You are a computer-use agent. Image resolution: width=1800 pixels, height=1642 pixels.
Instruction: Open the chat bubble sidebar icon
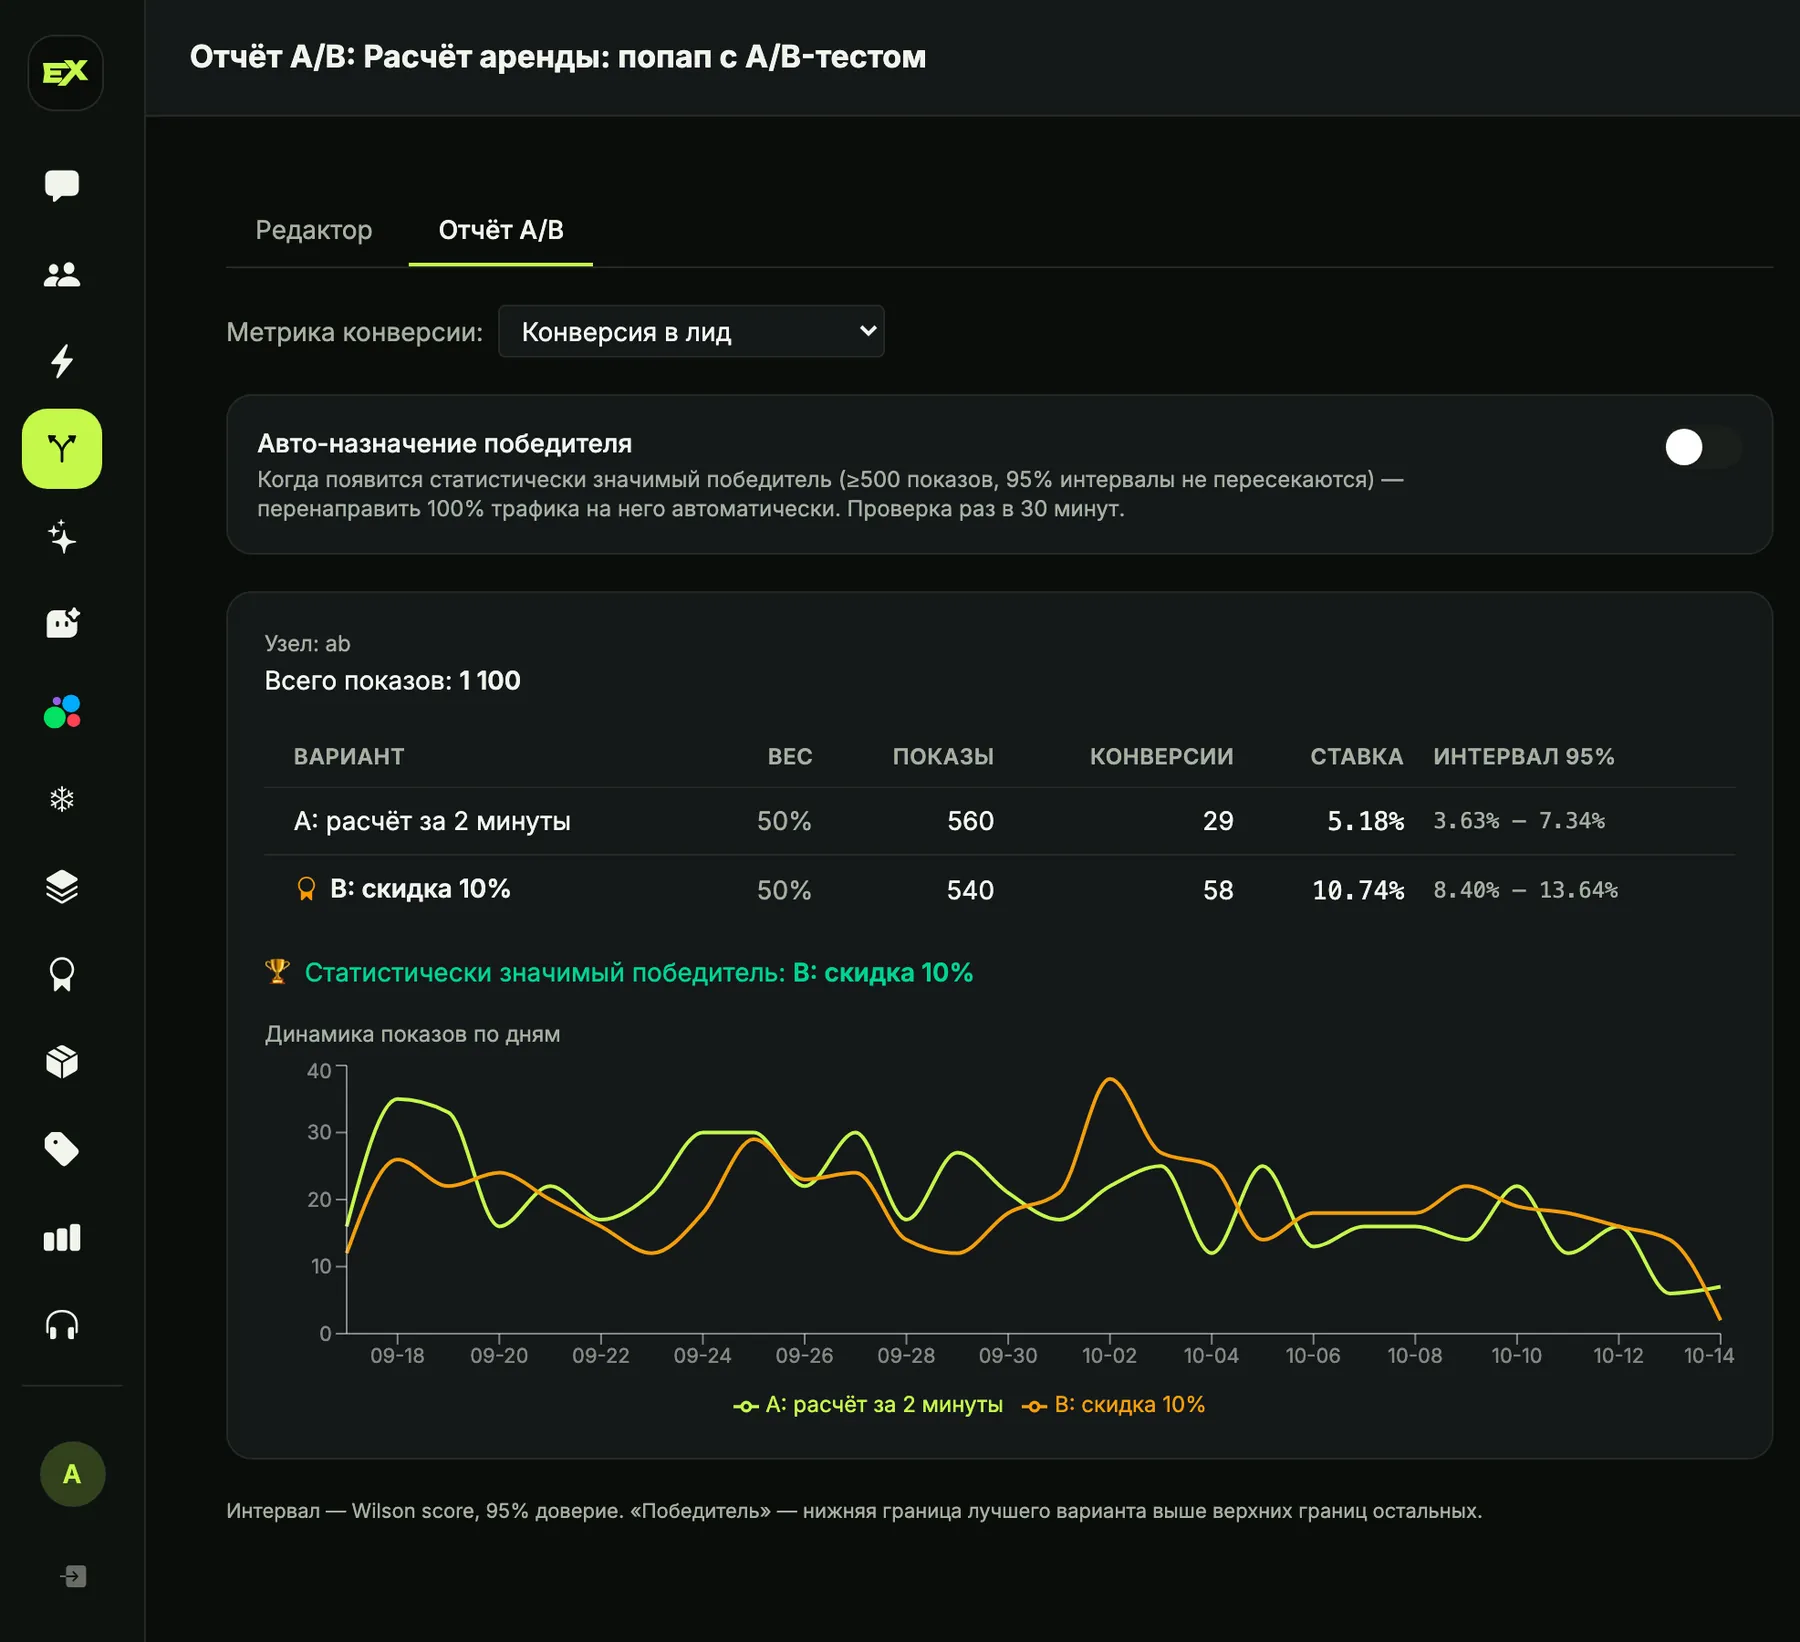tap(62, 185)
